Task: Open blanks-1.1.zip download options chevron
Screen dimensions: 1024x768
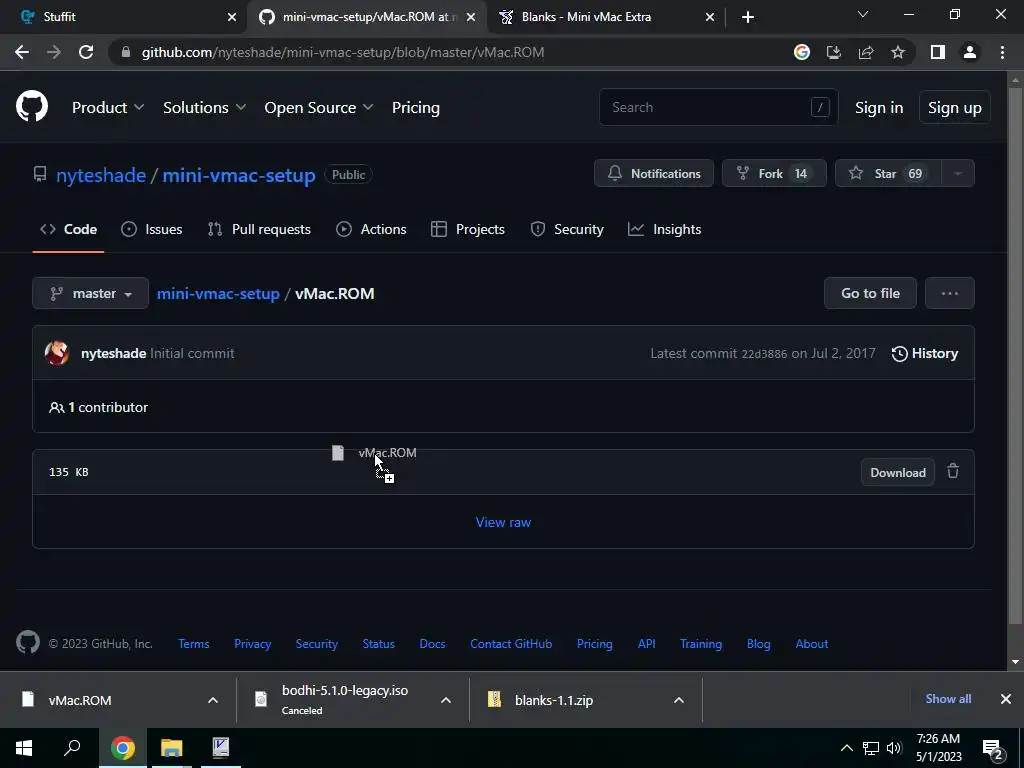Action: [679, 700]
